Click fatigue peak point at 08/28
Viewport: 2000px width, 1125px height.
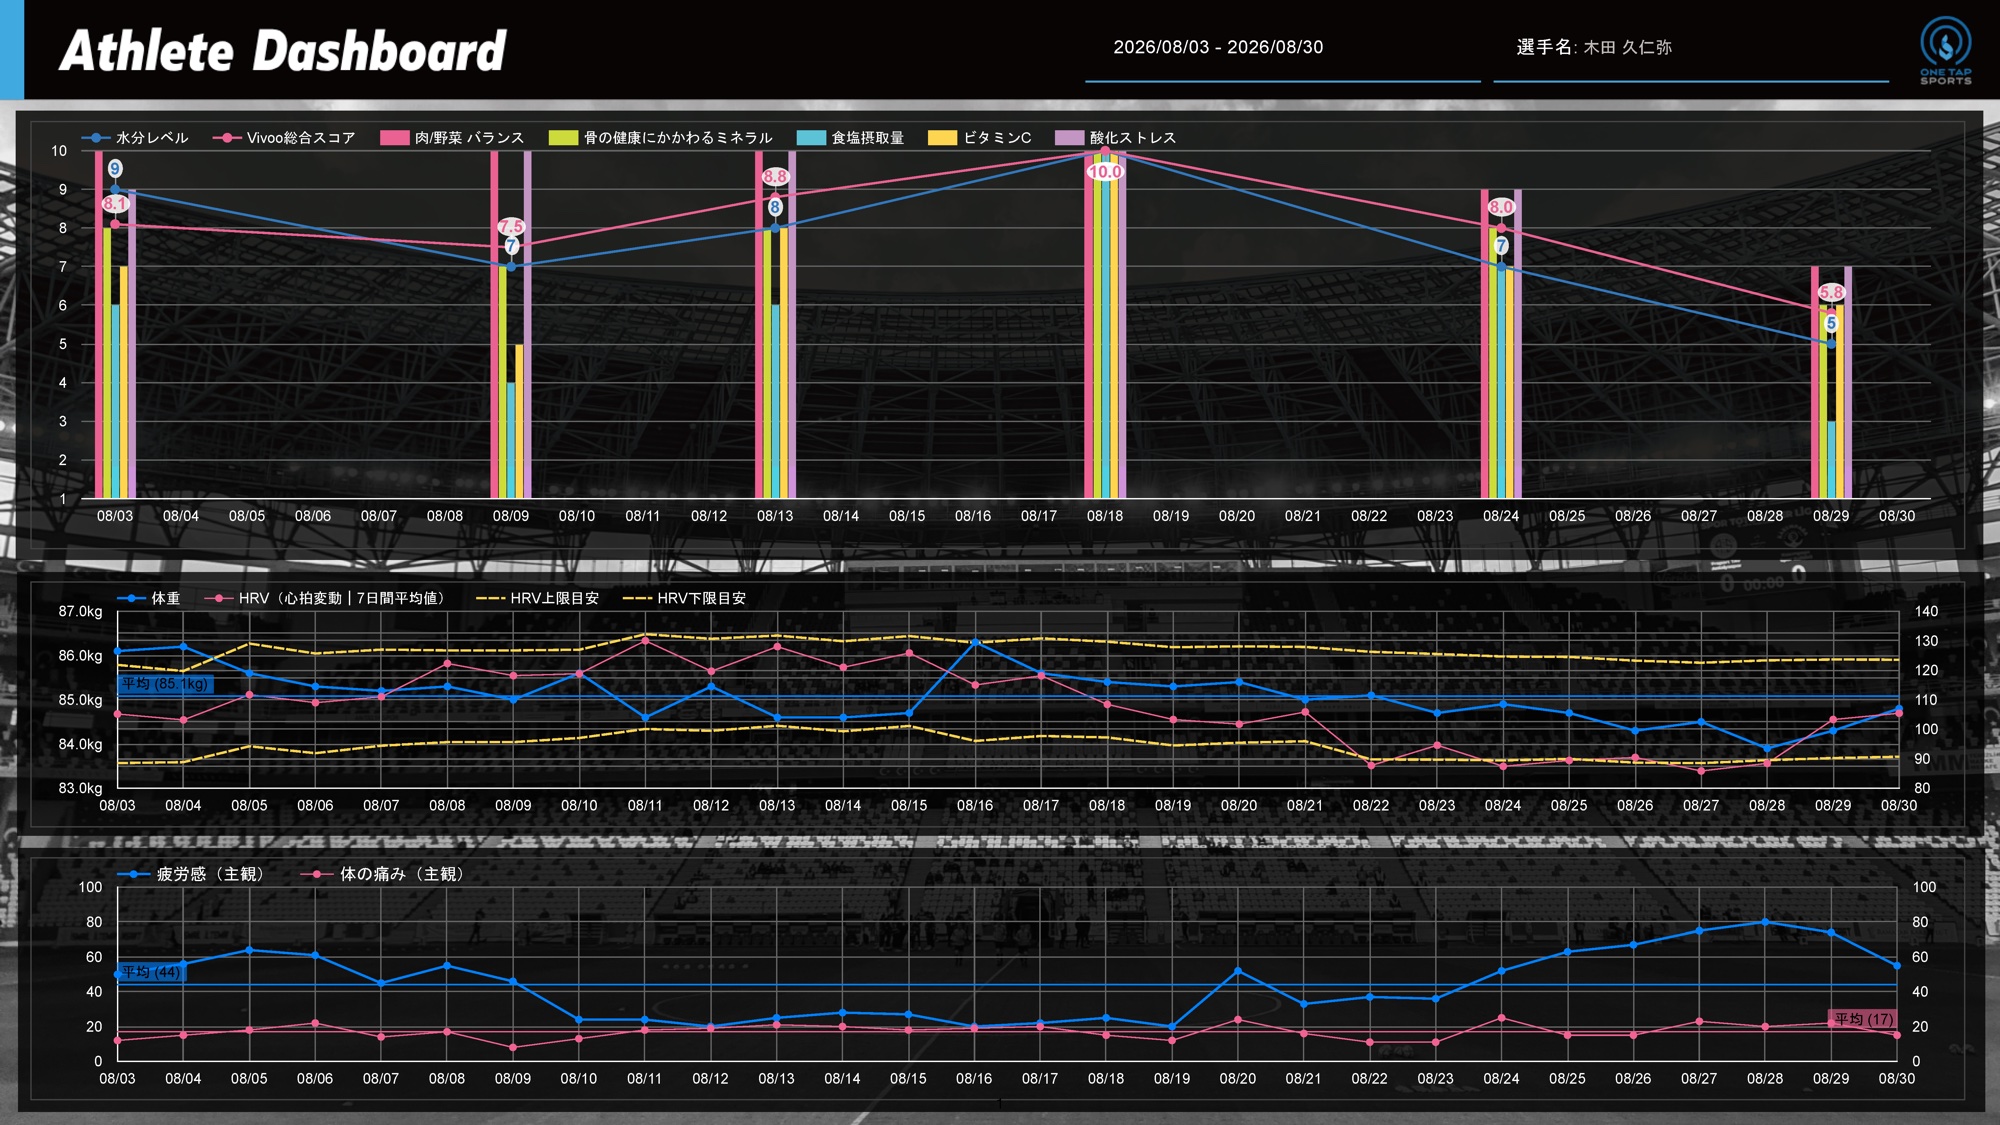coord(1765,922)
